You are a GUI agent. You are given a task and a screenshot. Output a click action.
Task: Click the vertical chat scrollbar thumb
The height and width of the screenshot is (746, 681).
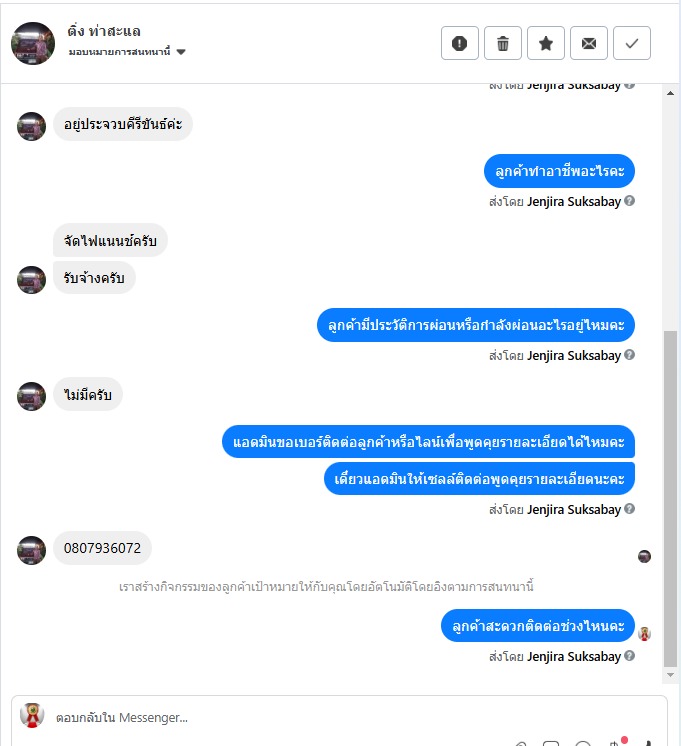(670, 499)
